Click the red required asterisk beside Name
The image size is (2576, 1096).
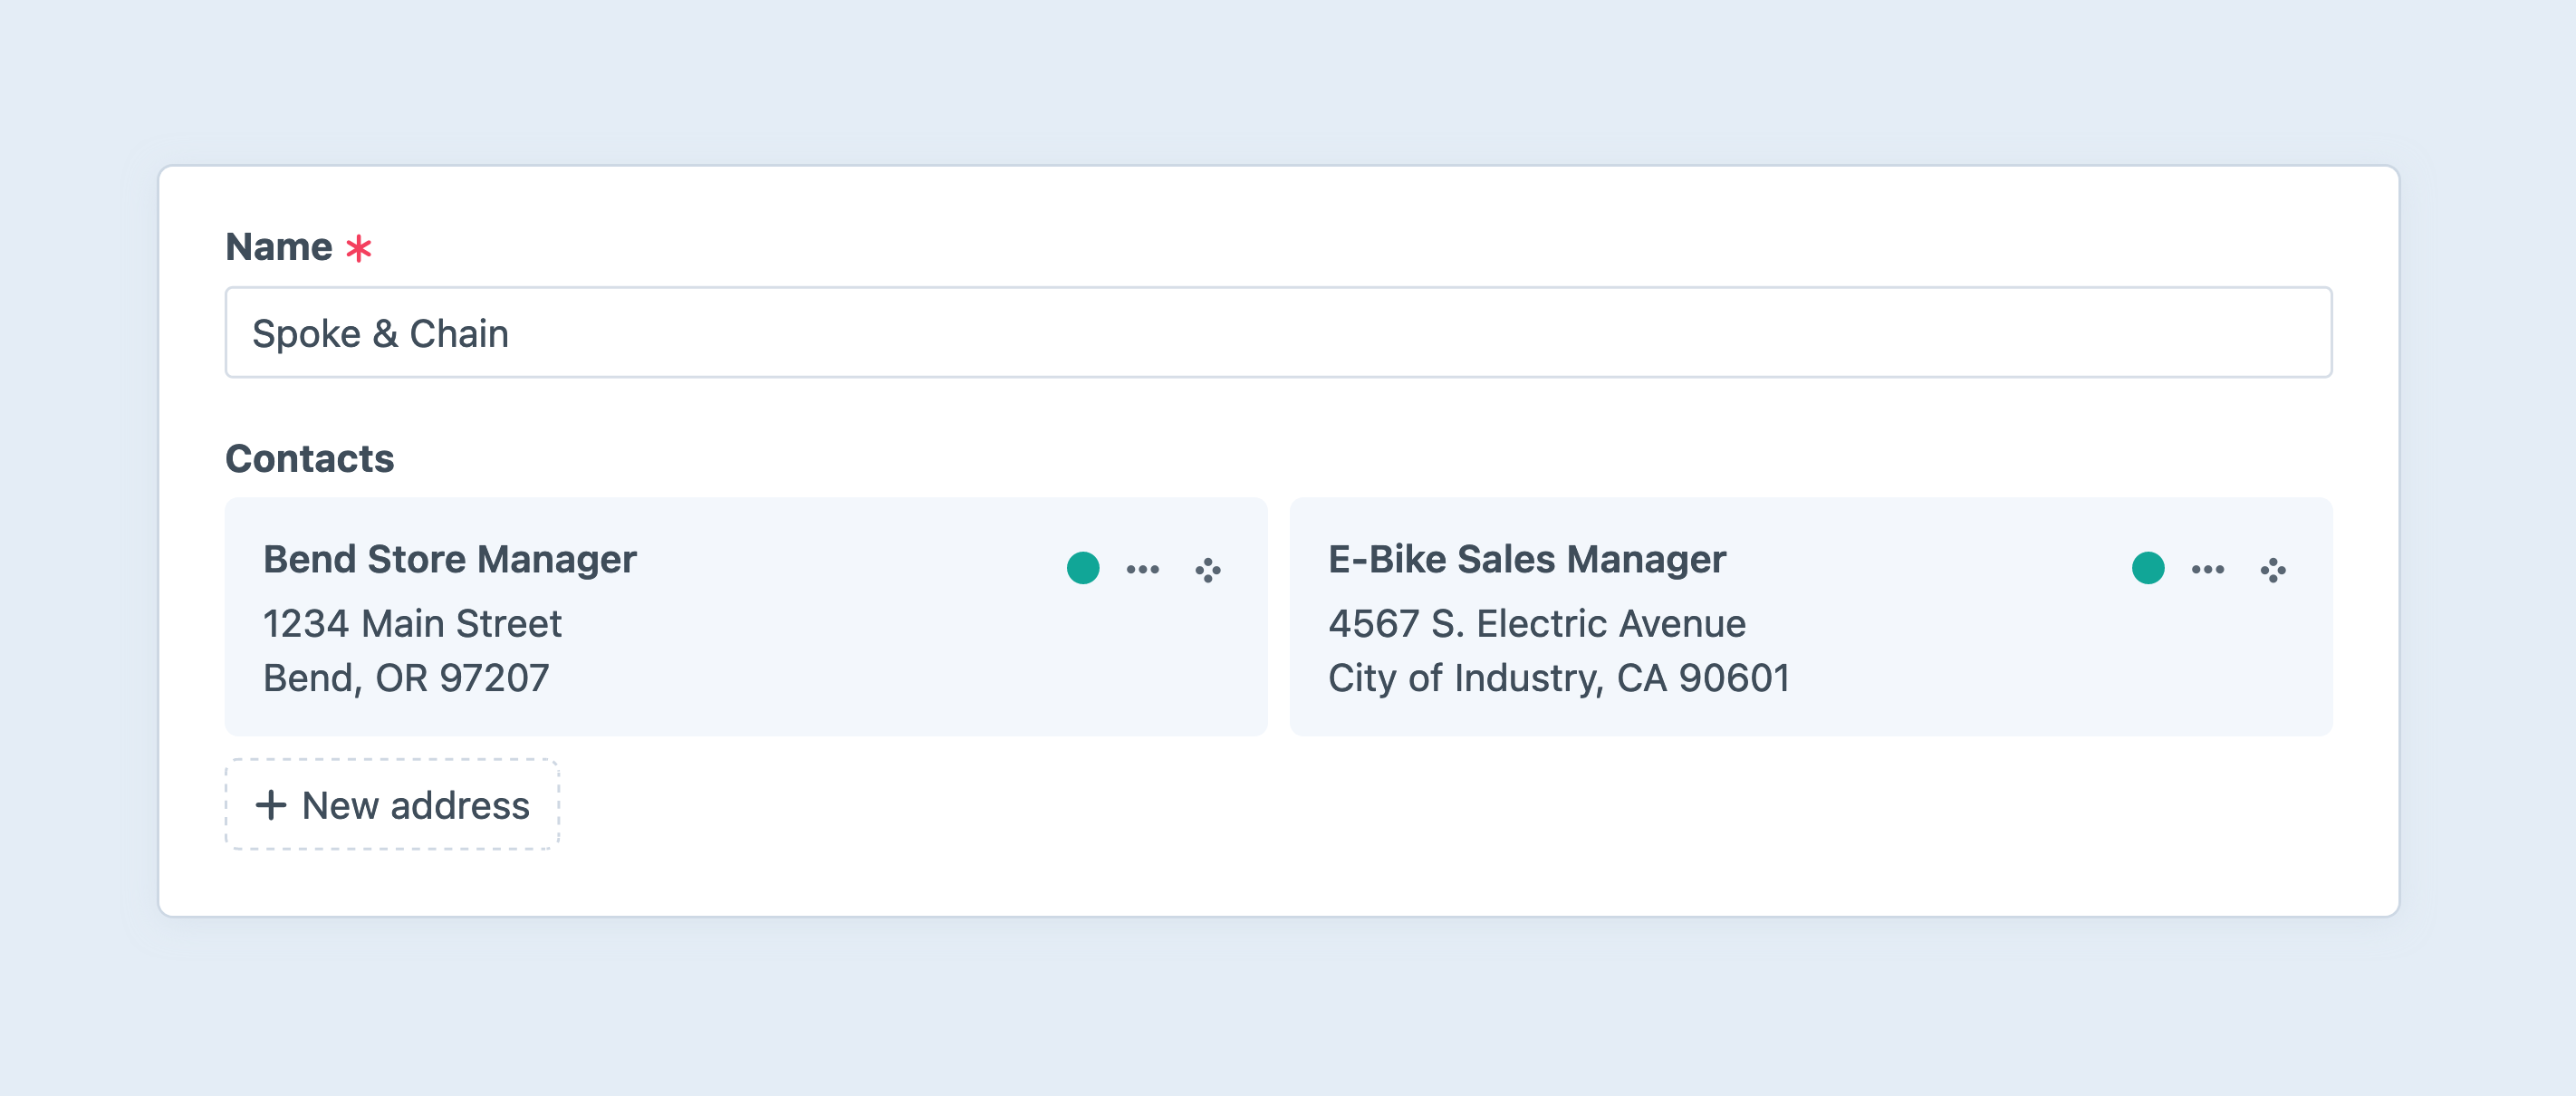point(359,247)
